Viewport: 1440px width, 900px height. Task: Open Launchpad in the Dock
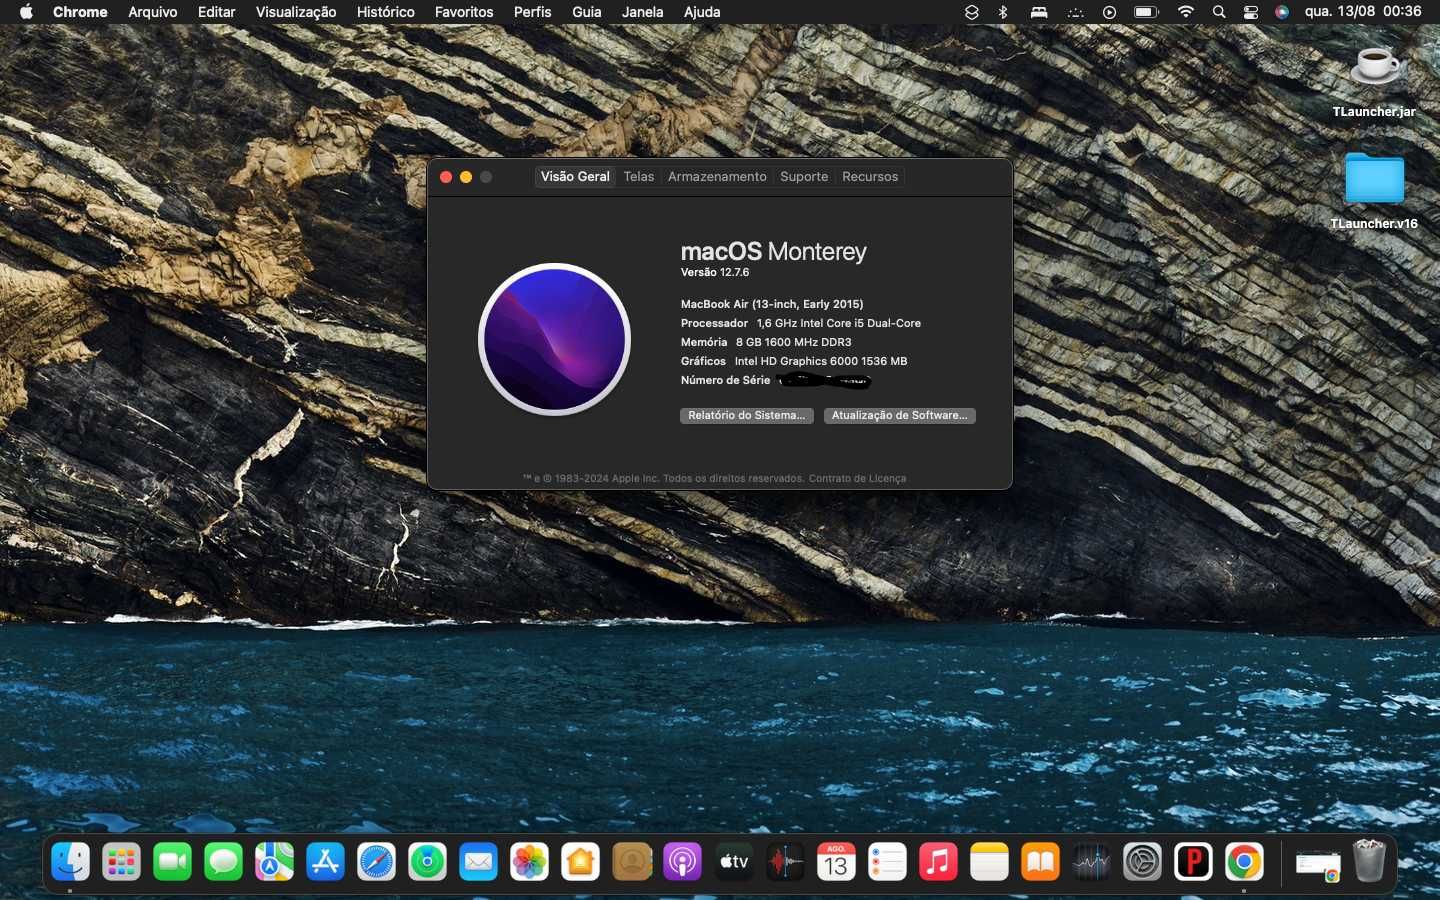(x=122, y=862)
